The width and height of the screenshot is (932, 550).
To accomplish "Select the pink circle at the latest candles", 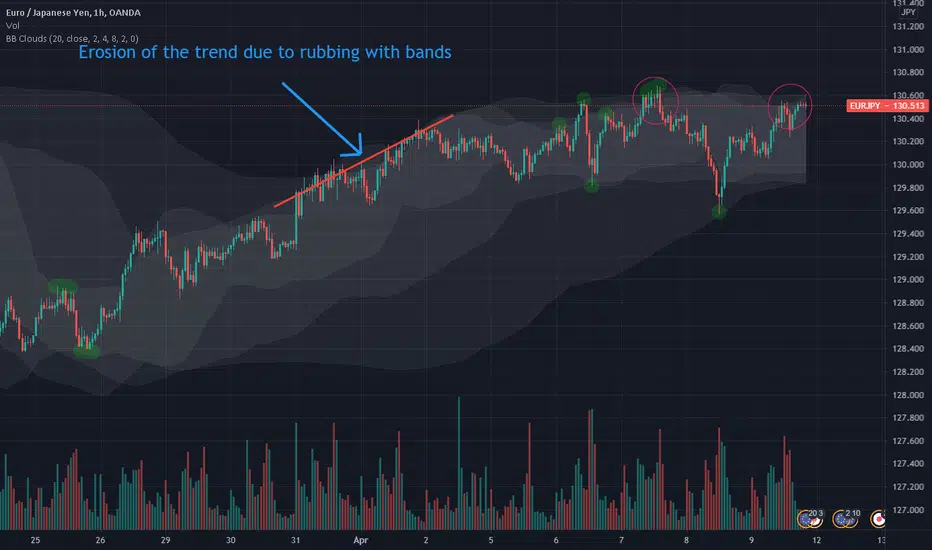I will pyautogui.click(x=790, y=106).
